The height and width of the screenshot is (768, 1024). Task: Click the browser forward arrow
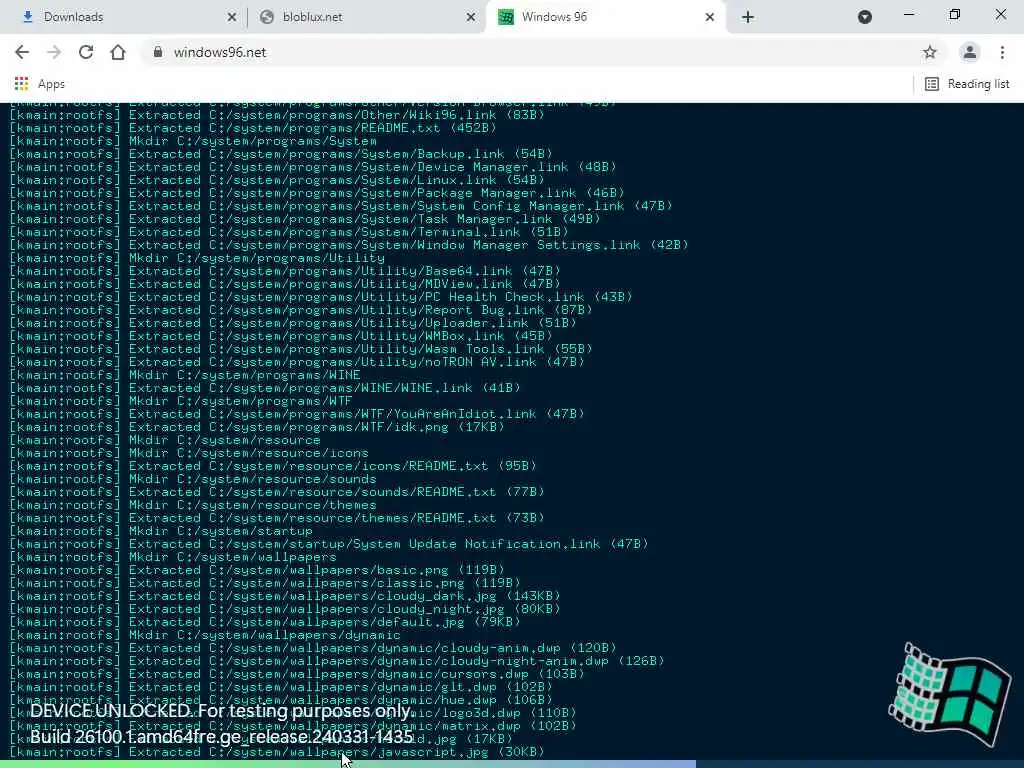54,52
